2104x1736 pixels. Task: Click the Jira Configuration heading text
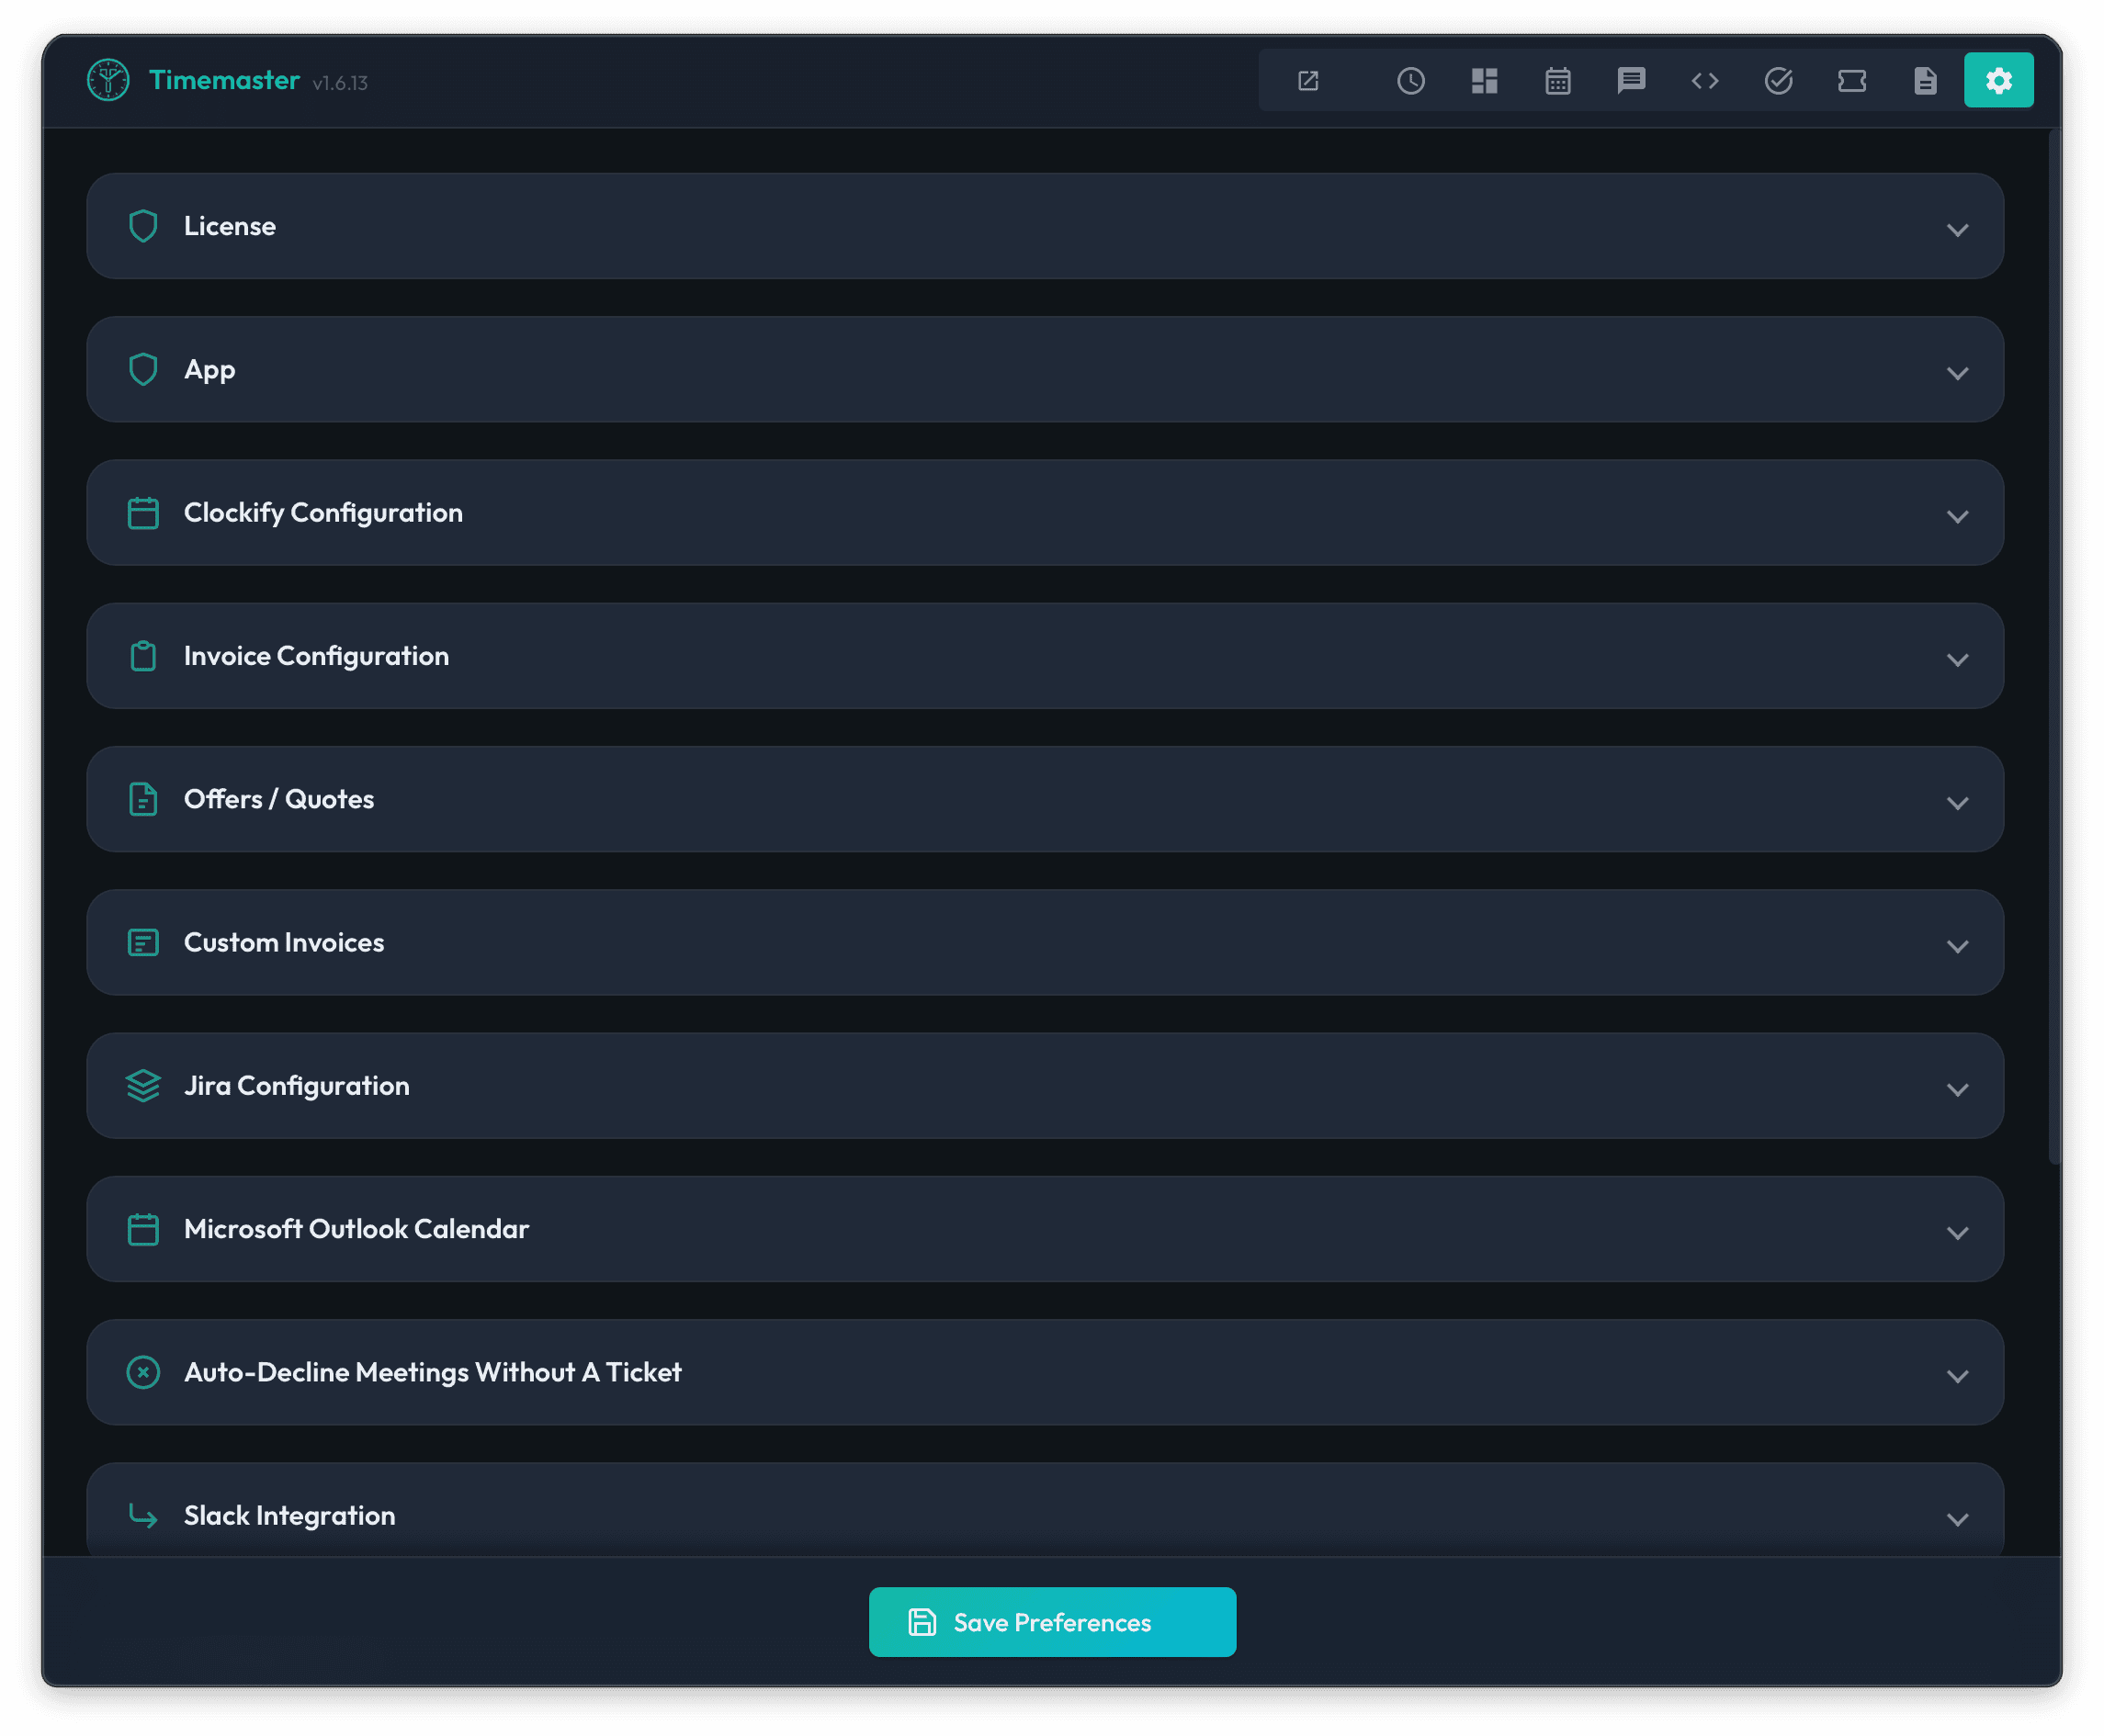pyautogui.click(x=297, y=1086)
